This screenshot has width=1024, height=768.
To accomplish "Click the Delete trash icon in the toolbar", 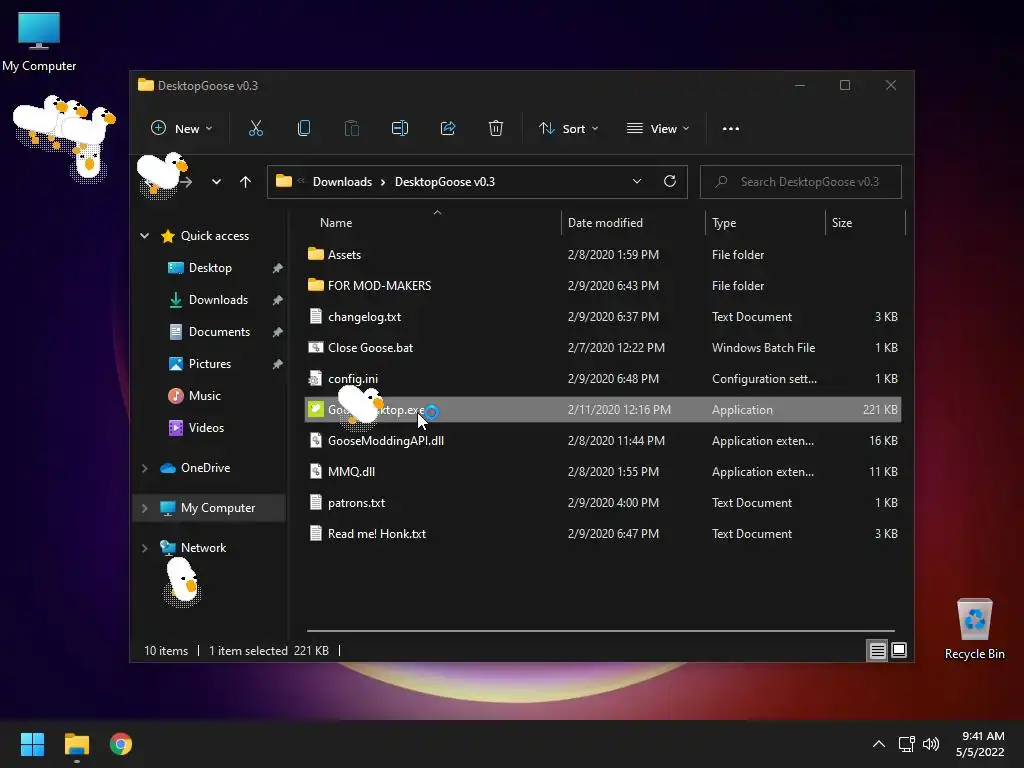I will coord(496,129).
